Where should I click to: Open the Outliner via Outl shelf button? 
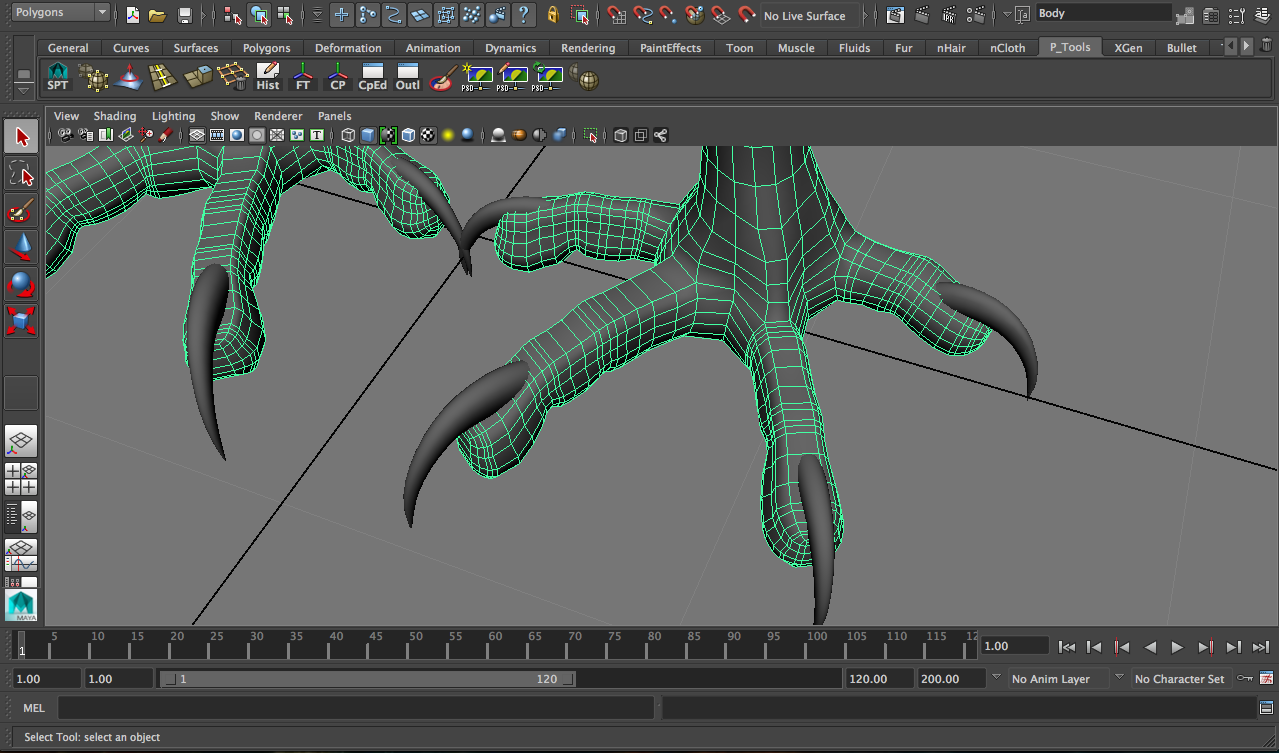click(407, 77)
